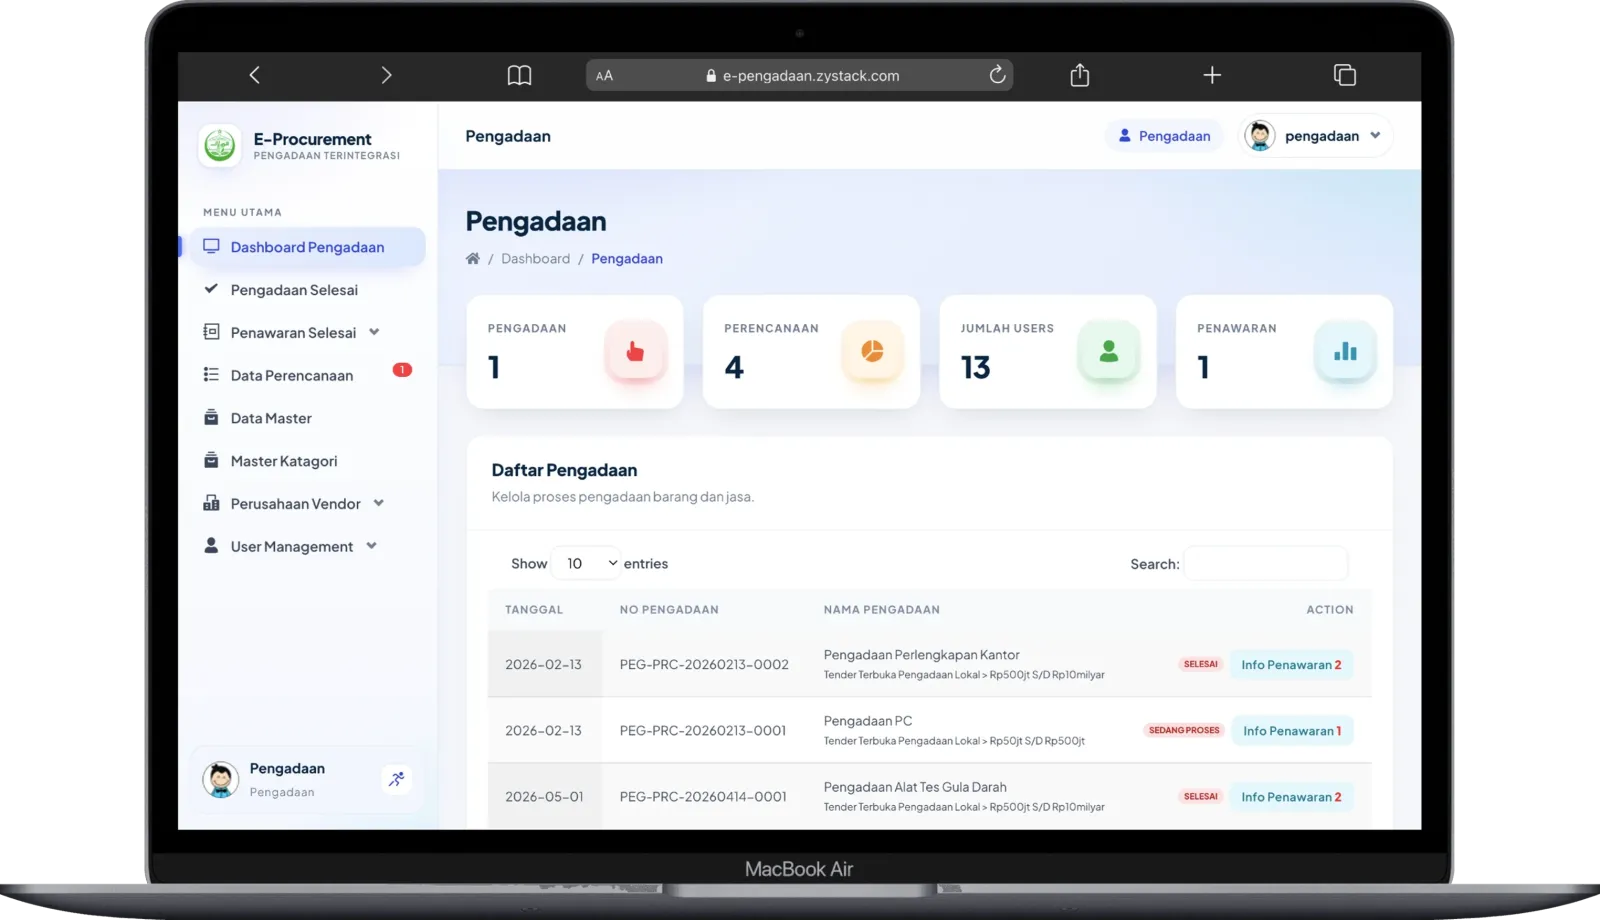The height and width of the screenshot is (920, 1600).
Task: Click the green user Jumlah Users icon
Action: (1109, 351)
